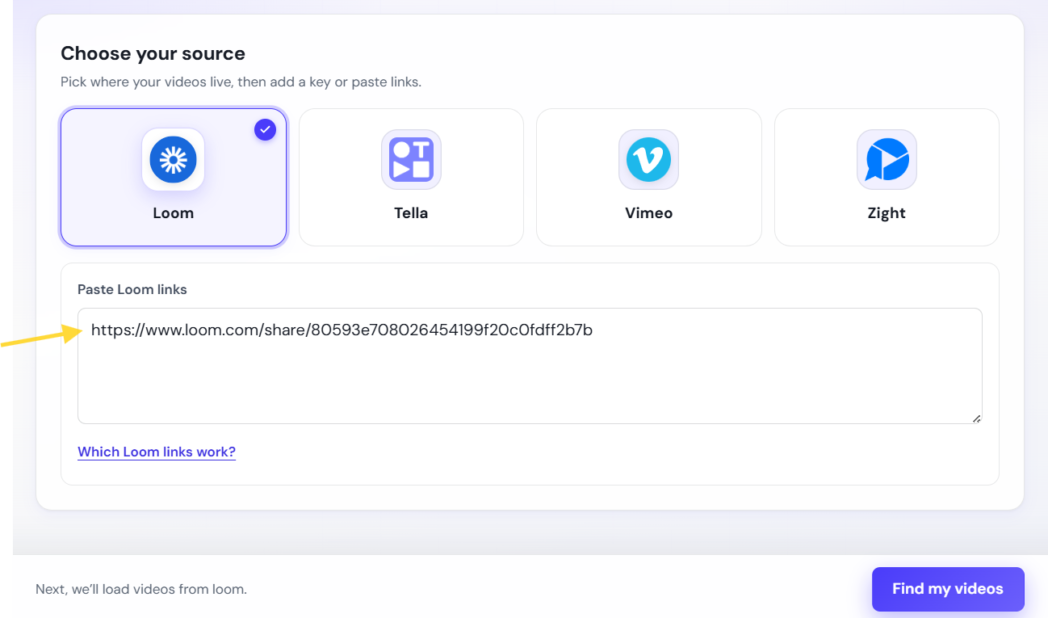This screenshot has width=1048, height=618.
Task: Select the Tella logo icon
Action: (411, 160)
